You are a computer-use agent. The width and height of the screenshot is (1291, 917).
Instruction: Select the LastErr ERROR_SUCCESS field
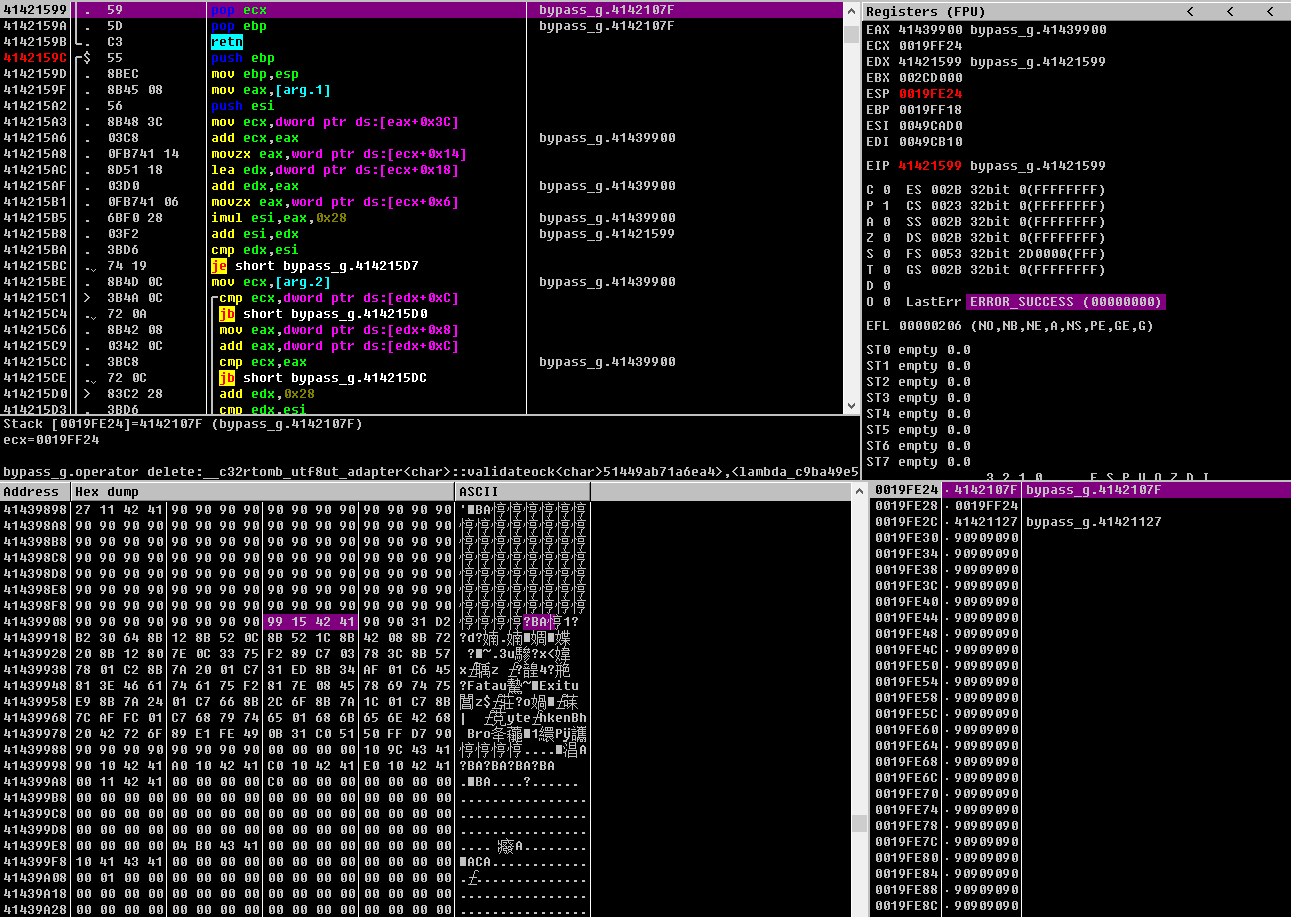1064,302
